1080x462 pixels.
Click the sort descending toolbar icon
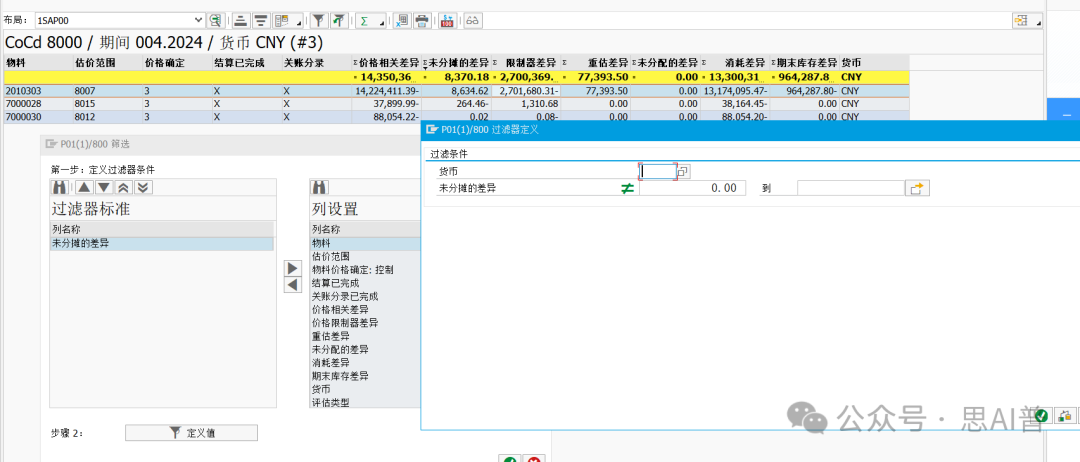260,20
